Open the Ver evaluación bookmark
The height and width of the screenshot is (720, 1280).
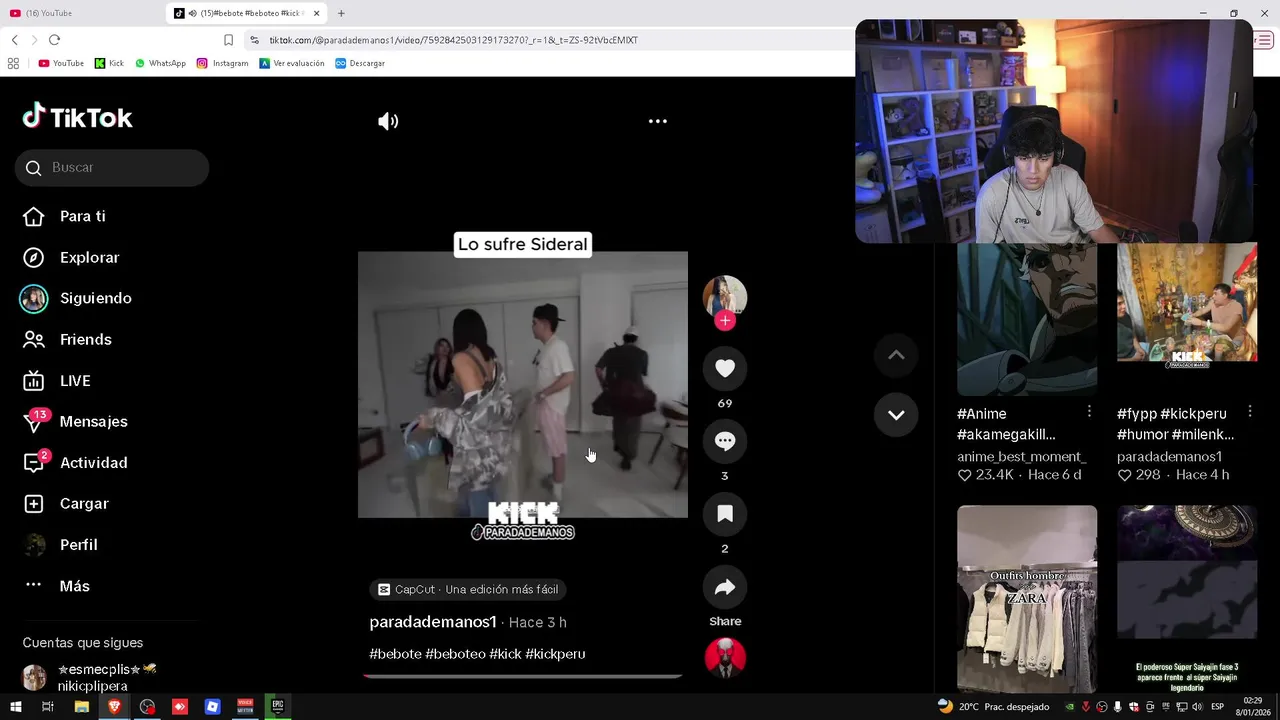pos(292,63)
